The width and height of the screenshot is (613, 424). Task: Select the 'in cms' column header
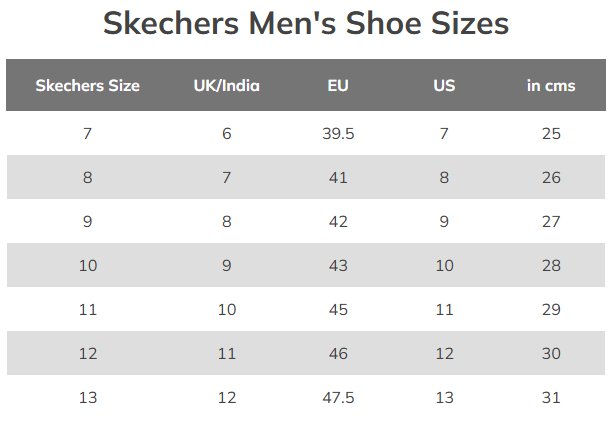click(x=551, y=85)
